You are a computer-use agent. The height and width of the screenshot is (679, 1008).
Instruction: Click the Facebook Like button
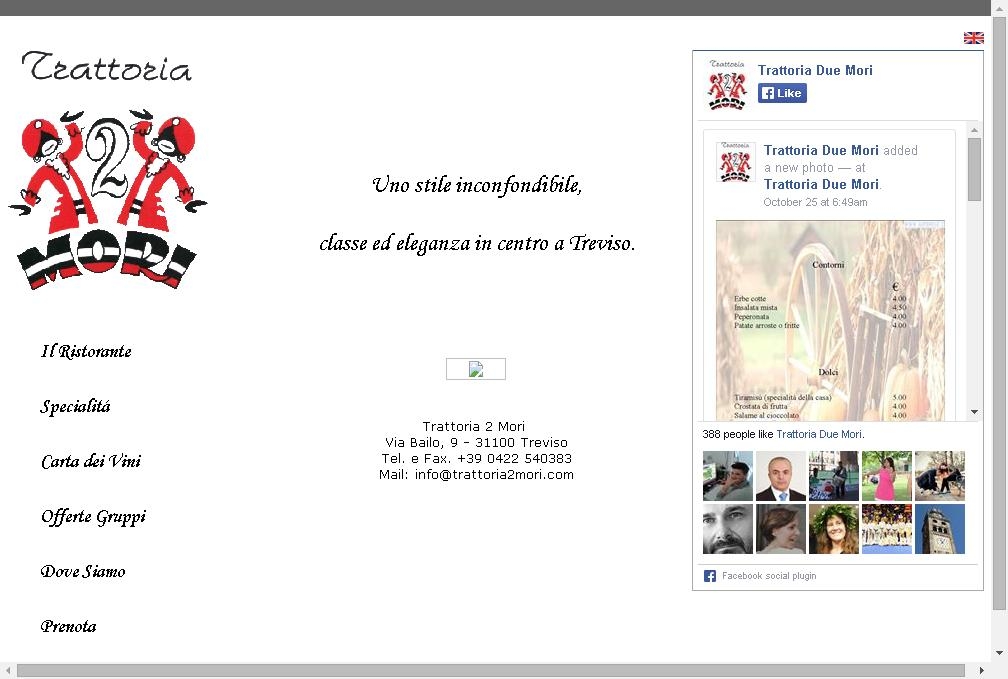(x=782, y=93)
